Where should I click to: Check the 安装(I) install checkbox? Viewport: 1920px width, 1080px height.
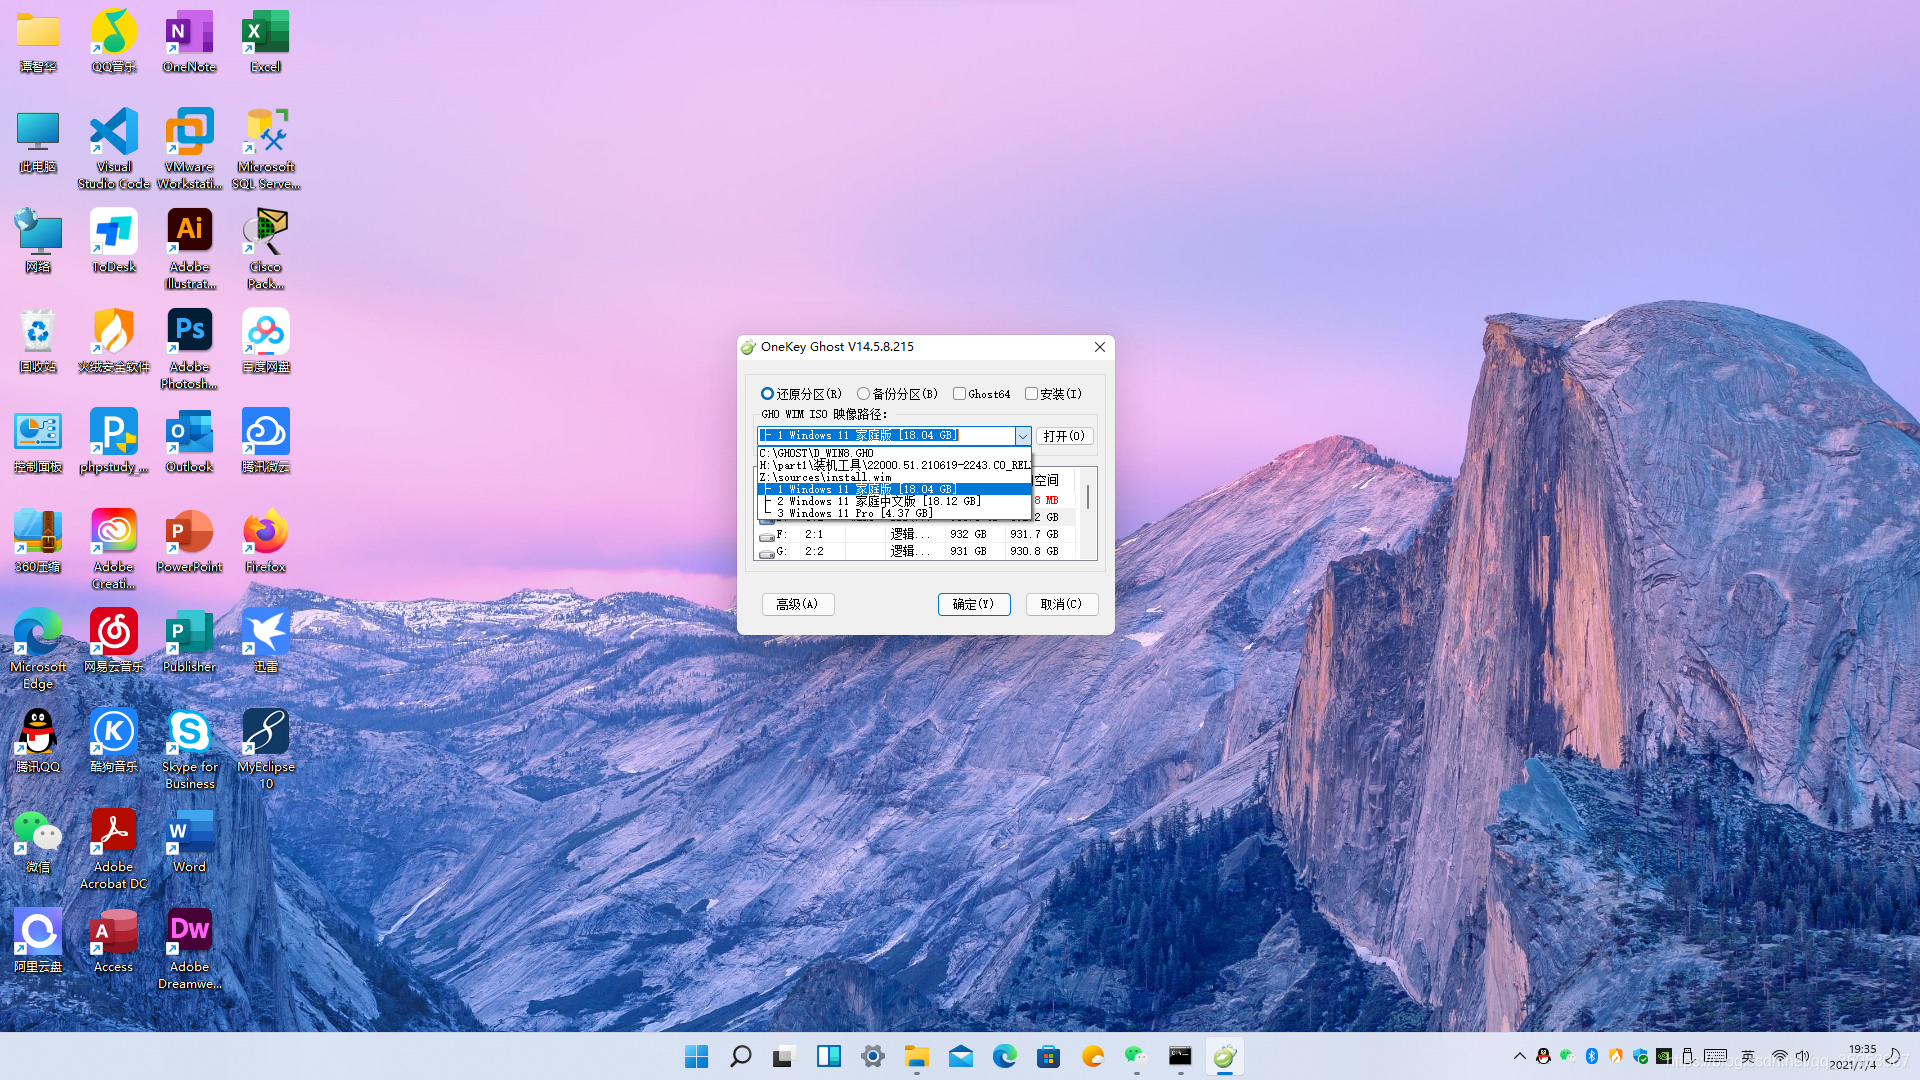[x=1032, y=393]
